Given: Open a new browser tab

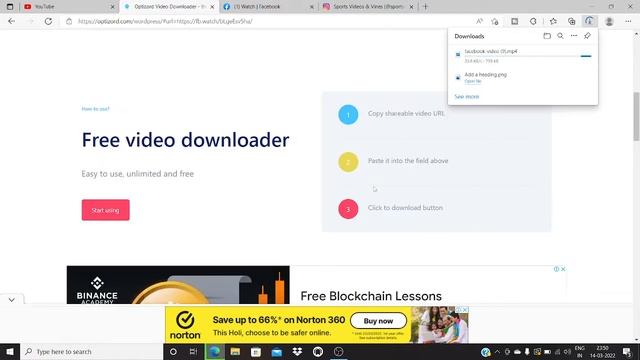Looking at the screenshot, I should click(425, 7).
